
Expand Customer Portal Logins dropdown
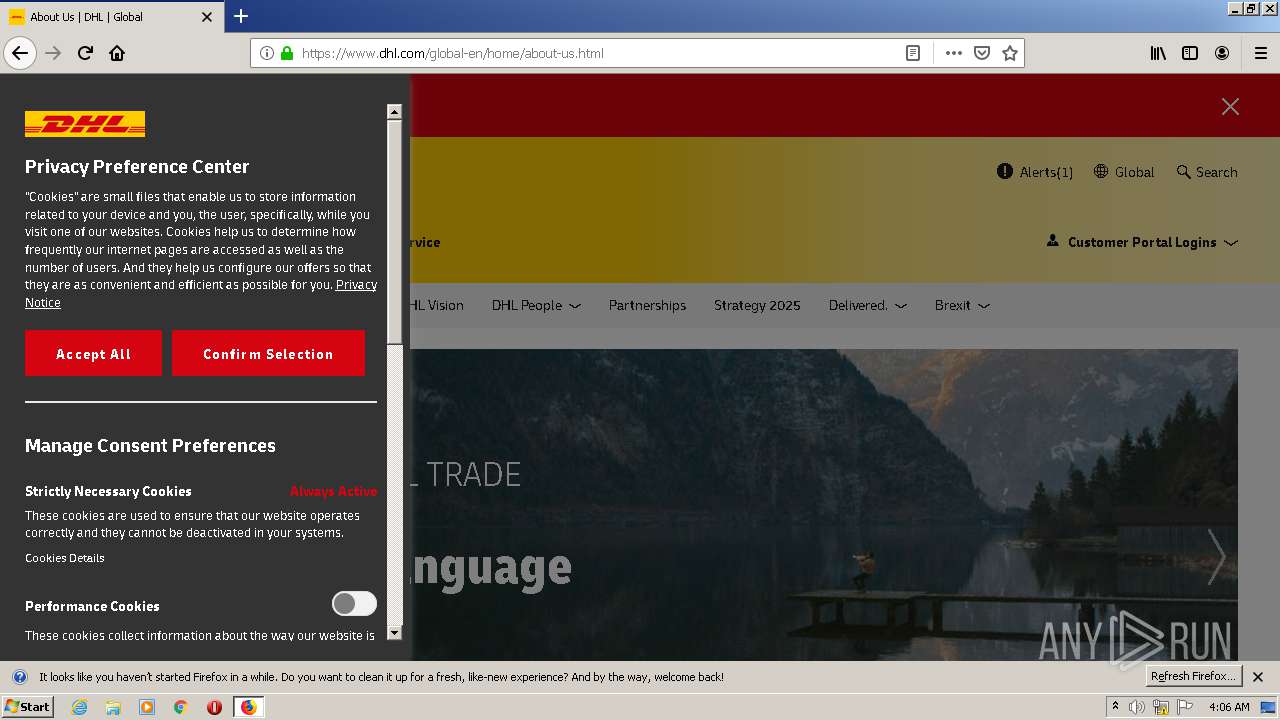[1143, 242]
